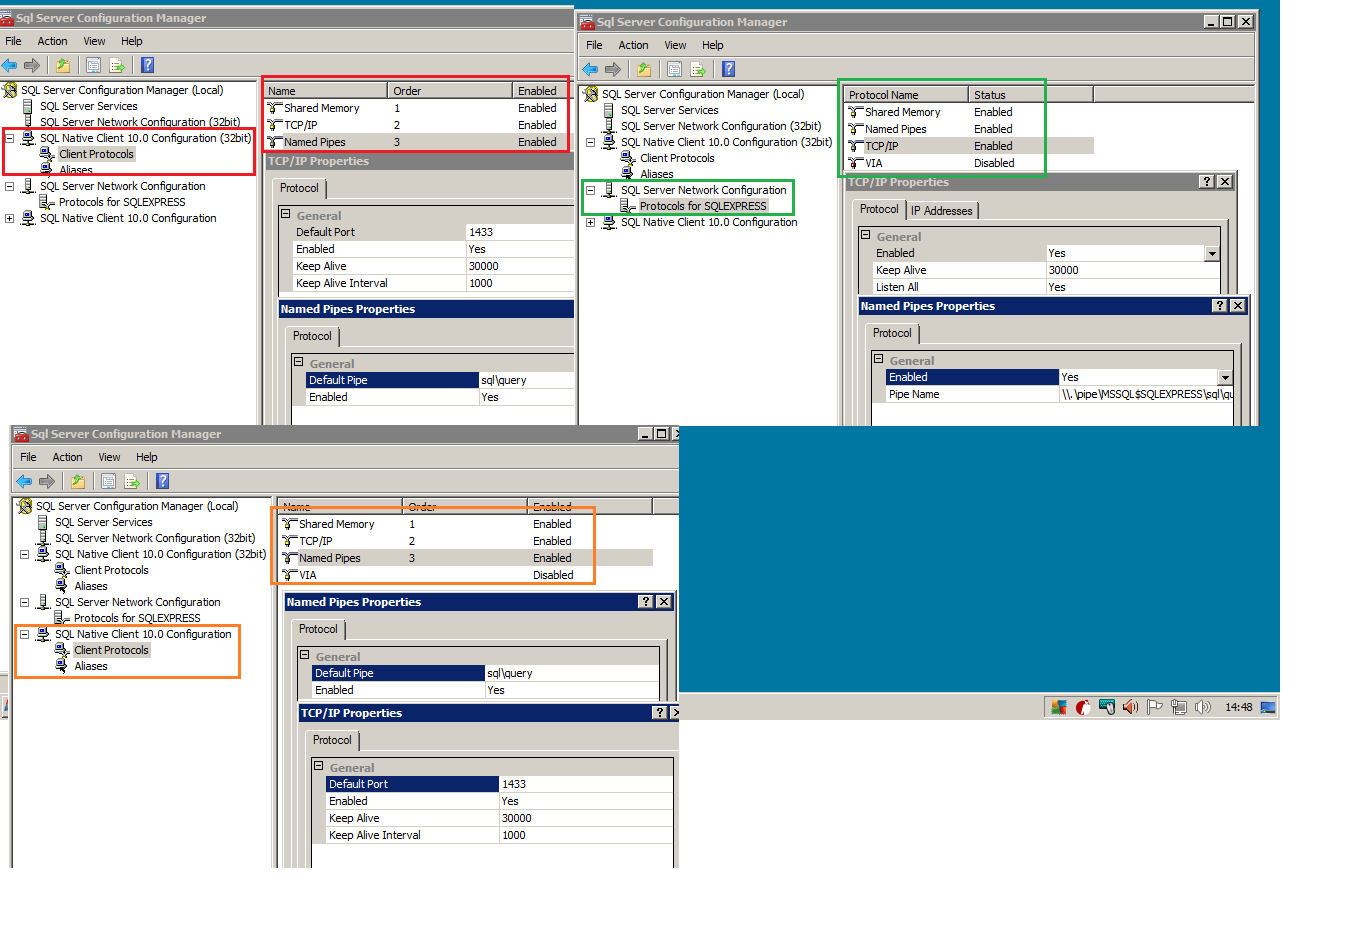Click the Up One Level icon in the upper-right window

coord(644,69)
